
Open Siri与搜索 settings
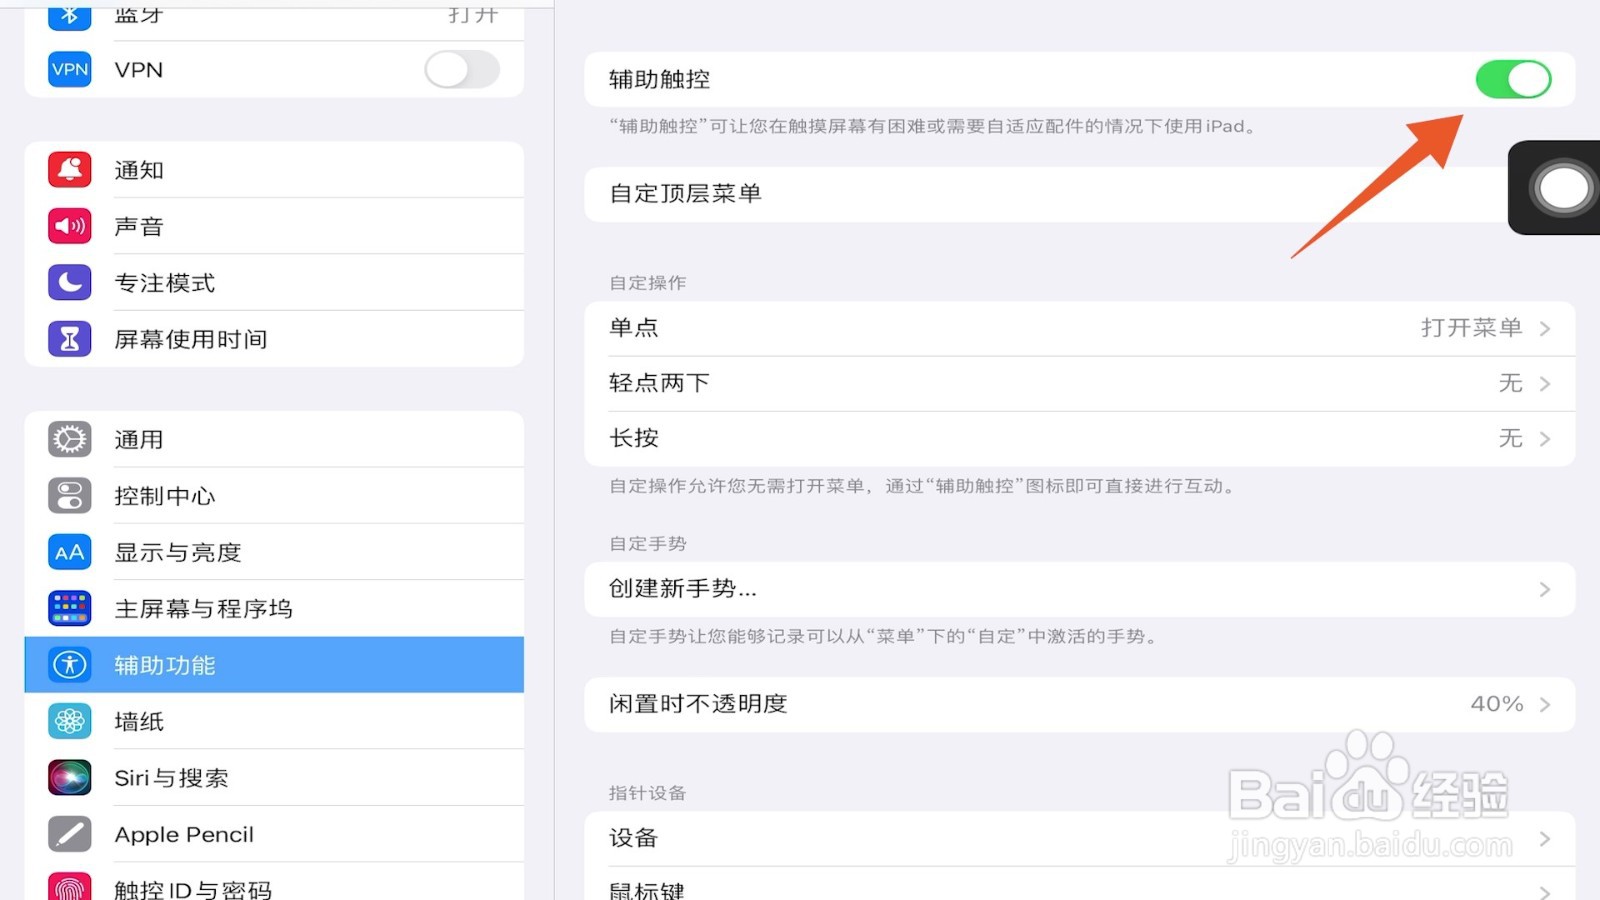(274, 778)
